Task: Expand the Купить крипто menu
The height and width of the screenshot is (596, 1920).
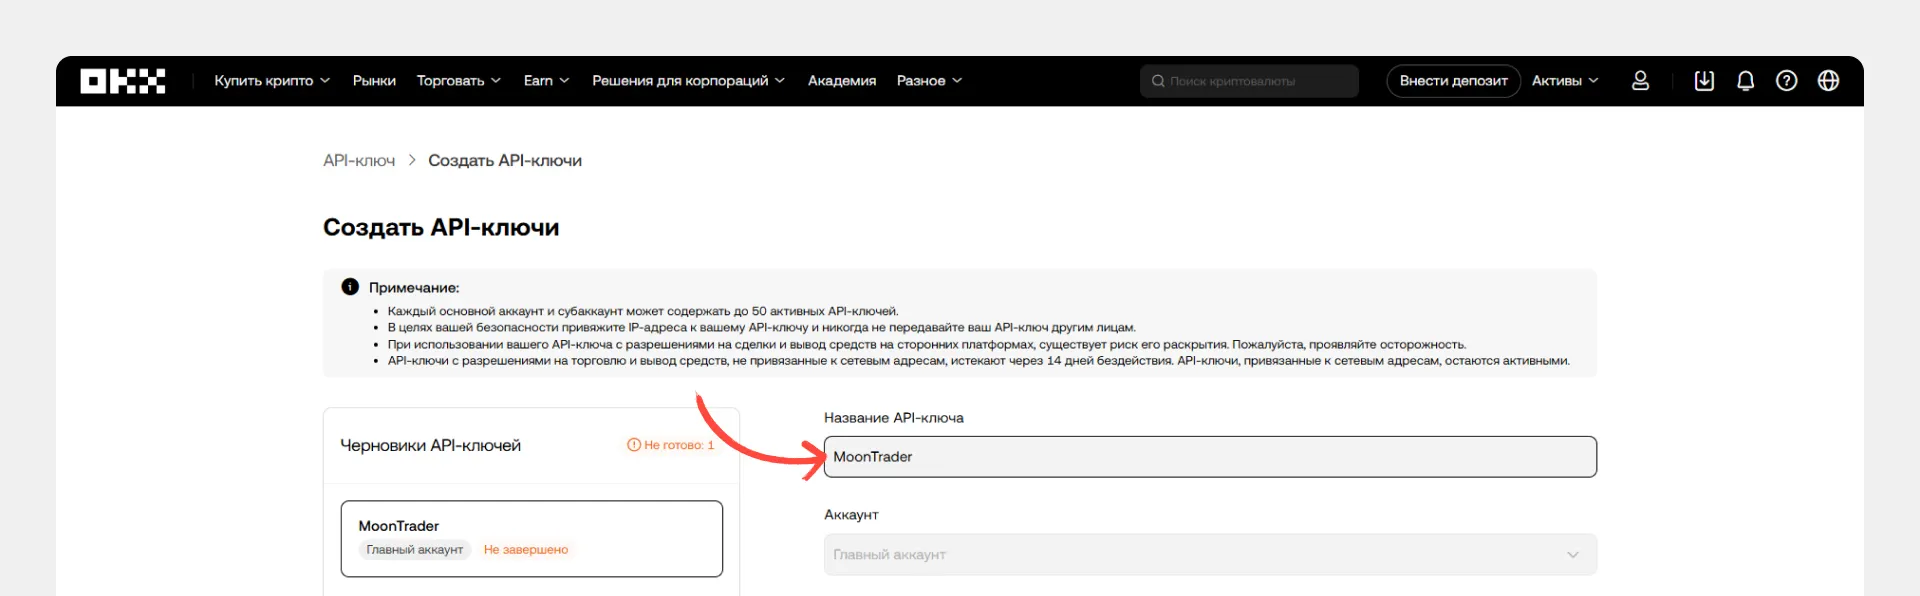Action: point(271,81)
